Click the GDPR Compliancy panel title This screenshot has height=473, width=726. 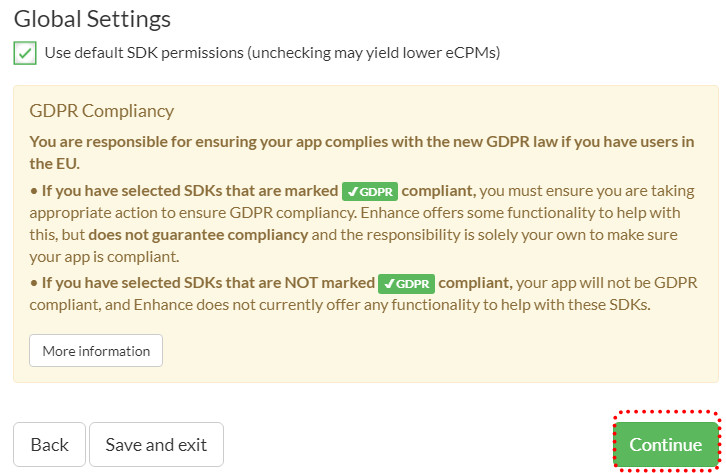102,111
